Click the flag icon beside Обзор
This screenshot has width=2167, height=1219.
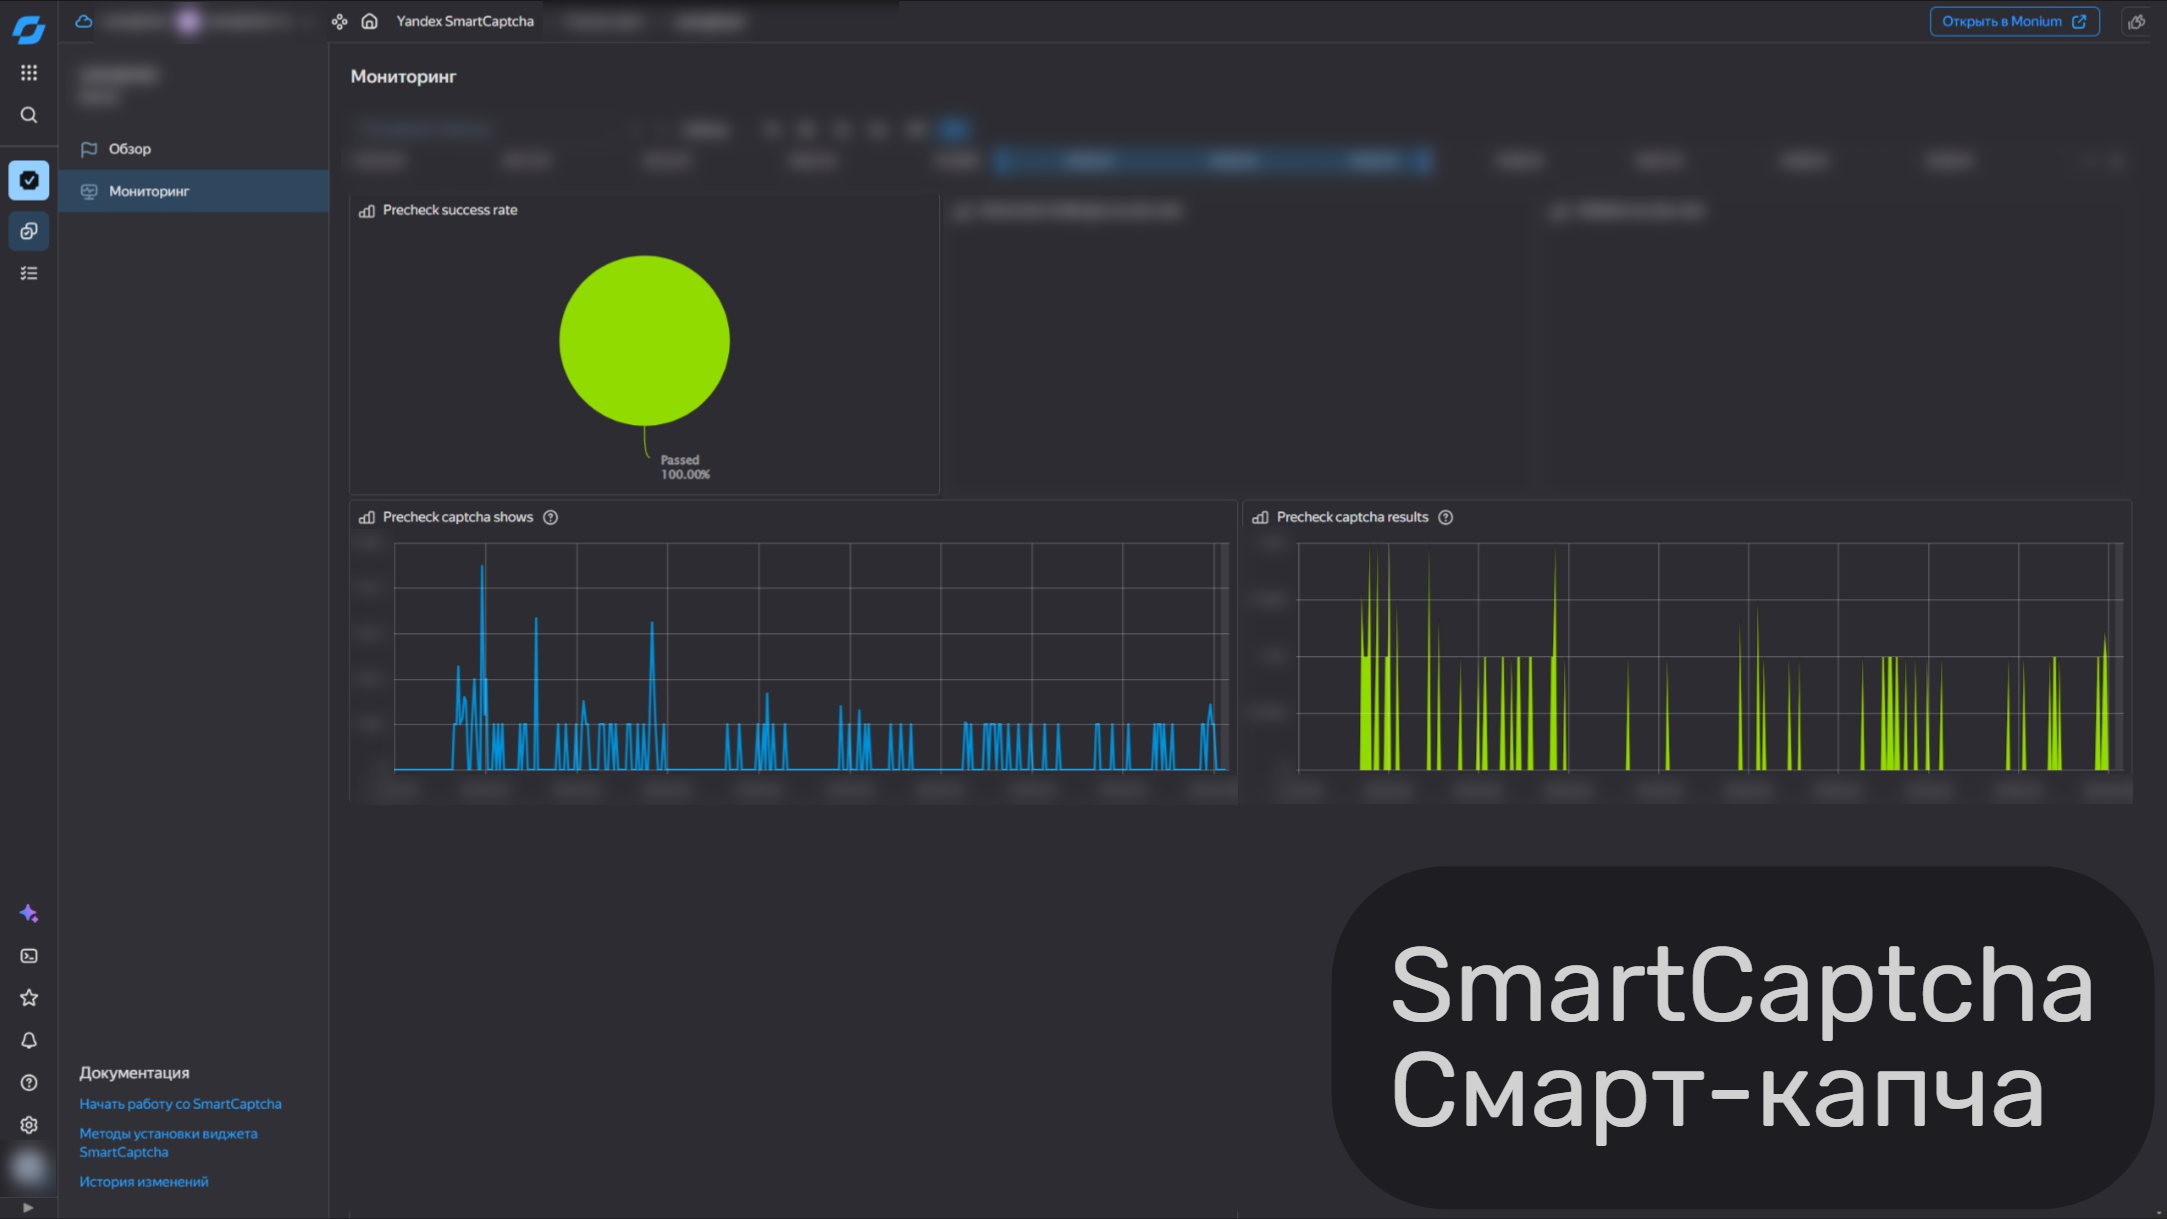click(x=89, y=149)
